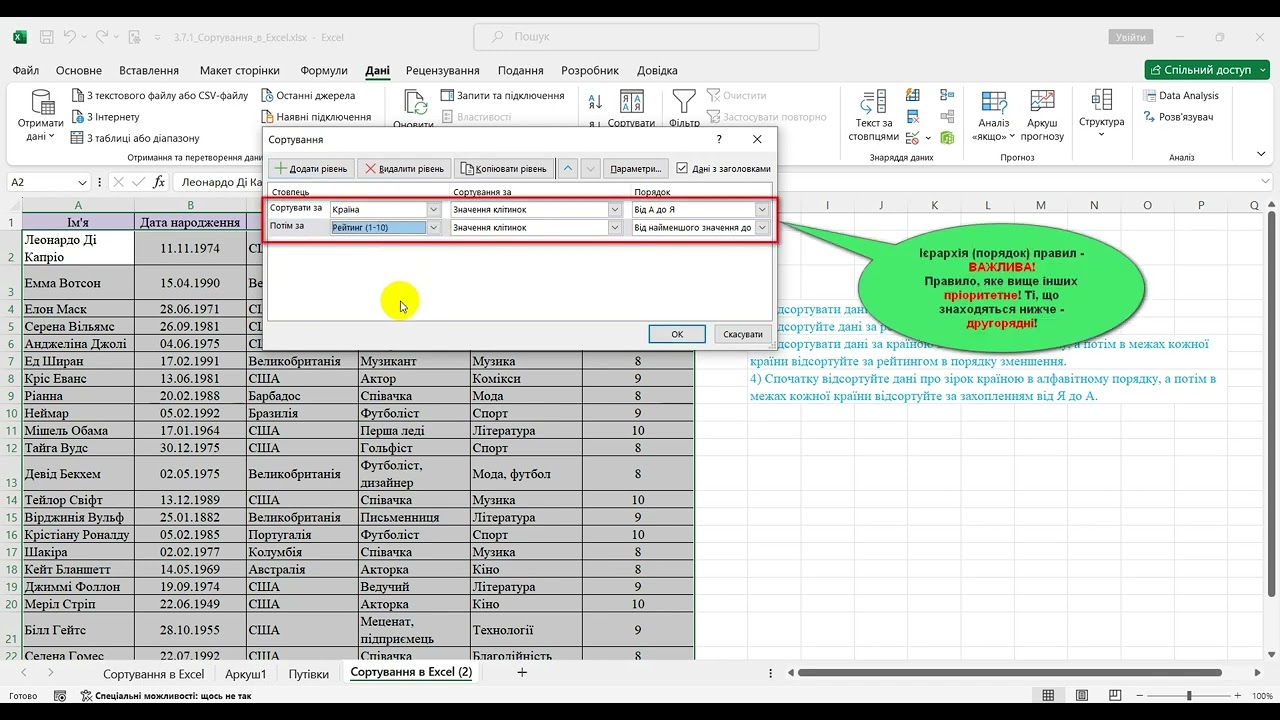Image resolution: width=1280 pixels, height=720 pixels.
Task: Expand the formula bar
Action: pos(1266,183)
